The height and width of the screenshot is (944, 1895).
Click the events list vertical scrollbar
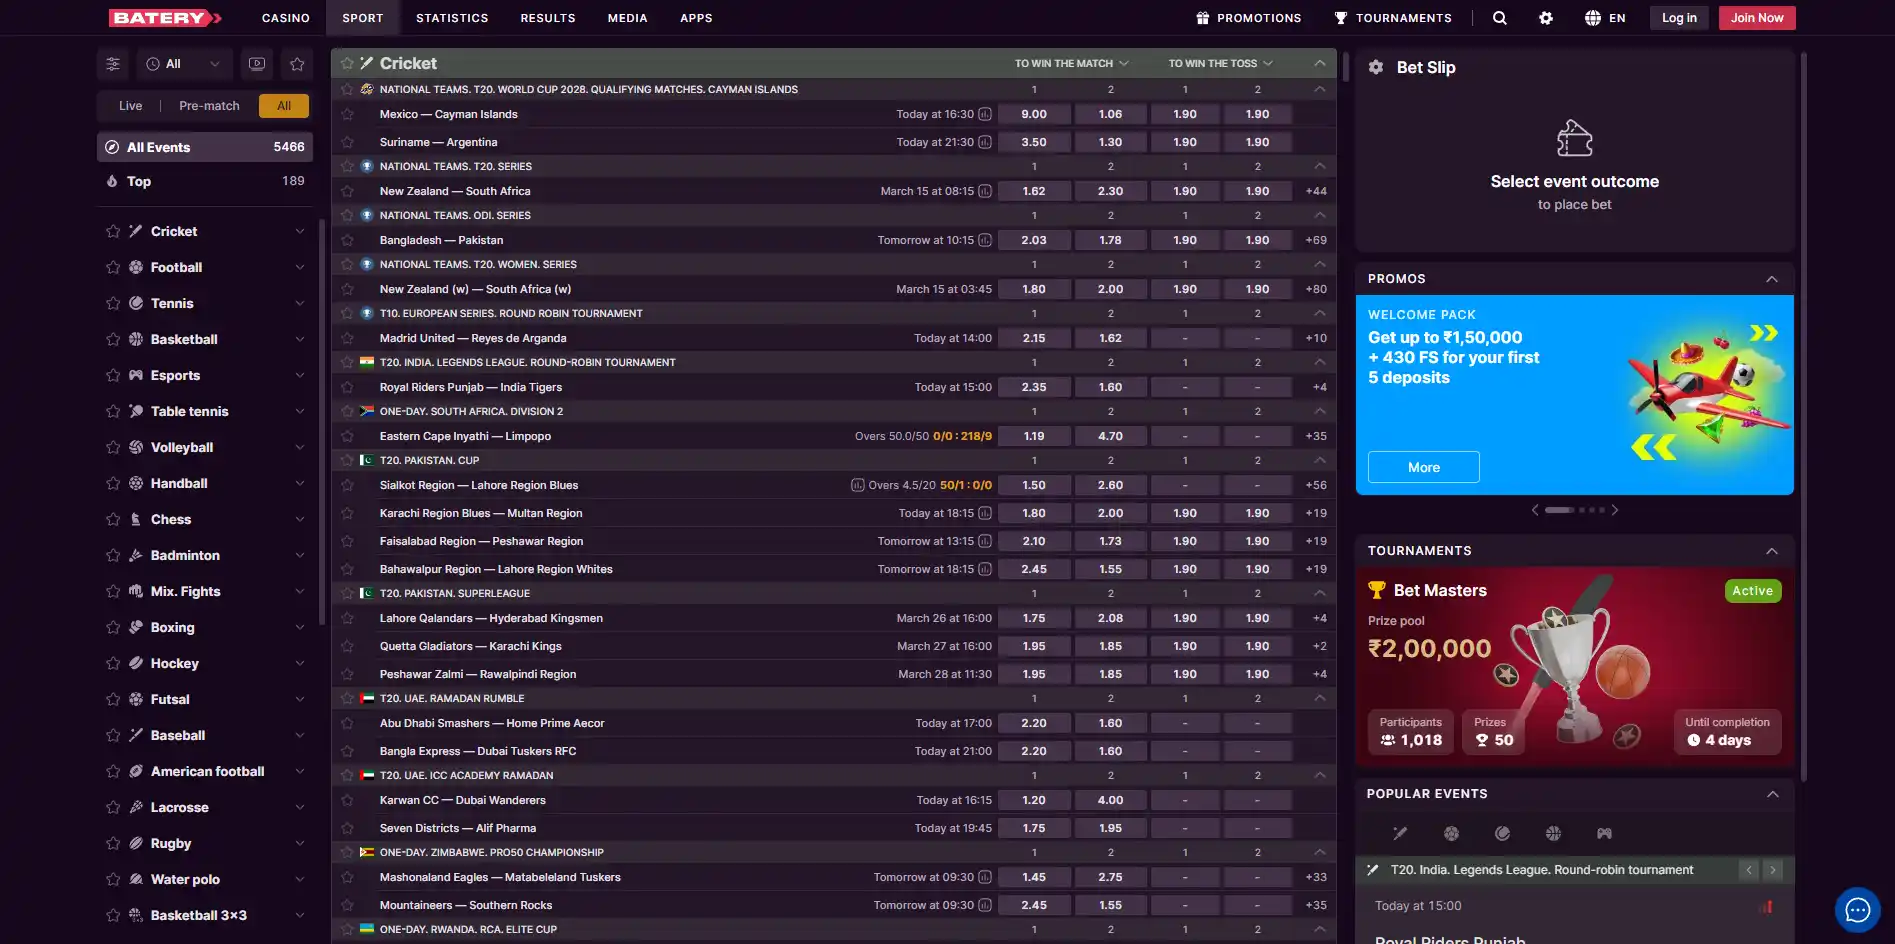[x=1346, y=68]
